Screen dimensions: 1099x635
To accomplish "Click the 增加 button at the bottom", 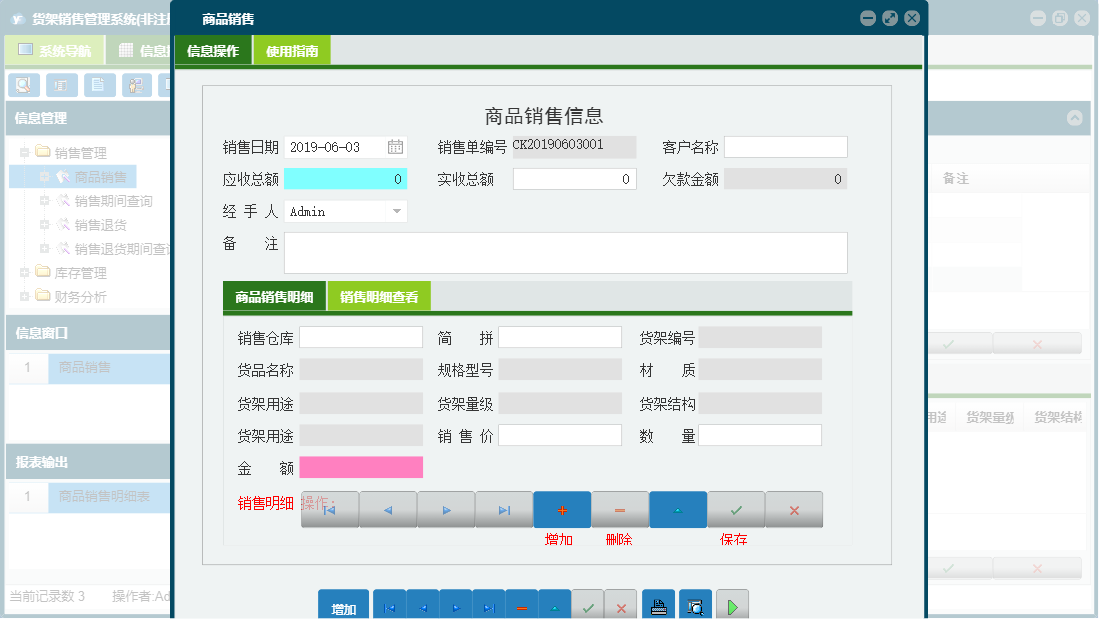I will (341, 604).
